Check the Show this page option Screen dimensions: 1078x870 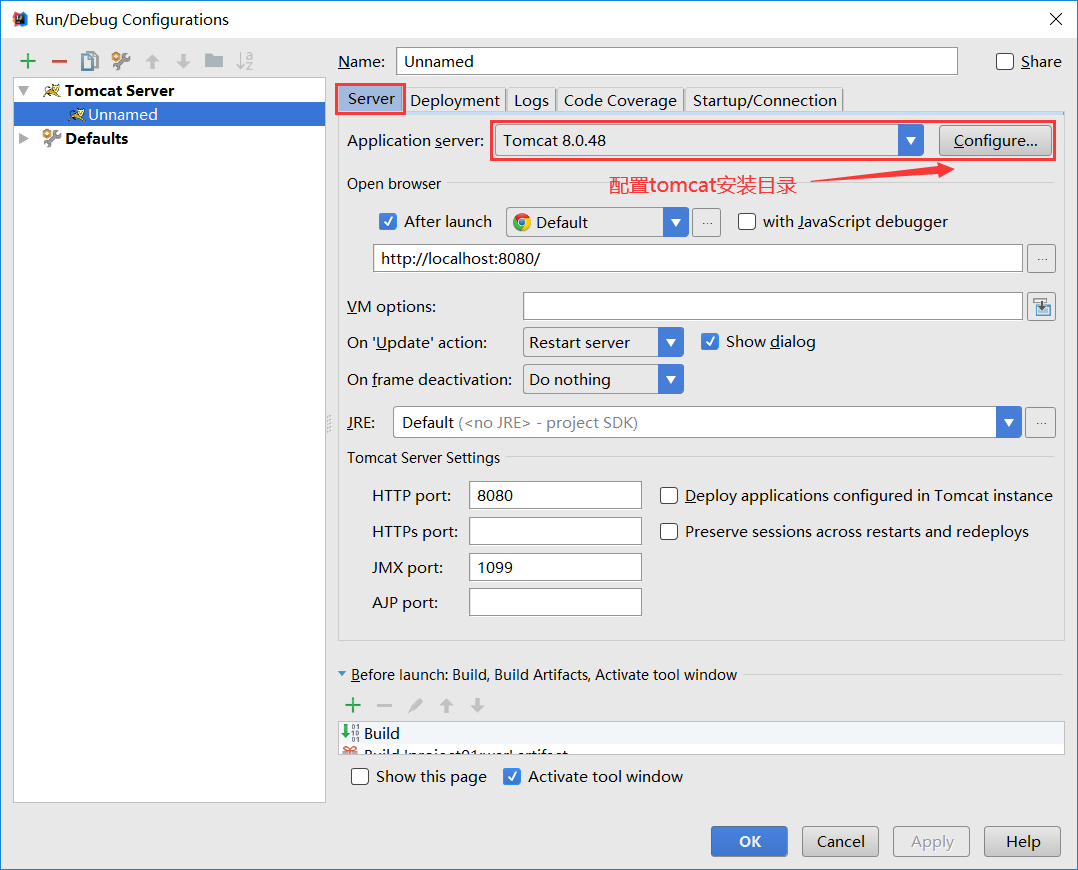tap(360, 776)
